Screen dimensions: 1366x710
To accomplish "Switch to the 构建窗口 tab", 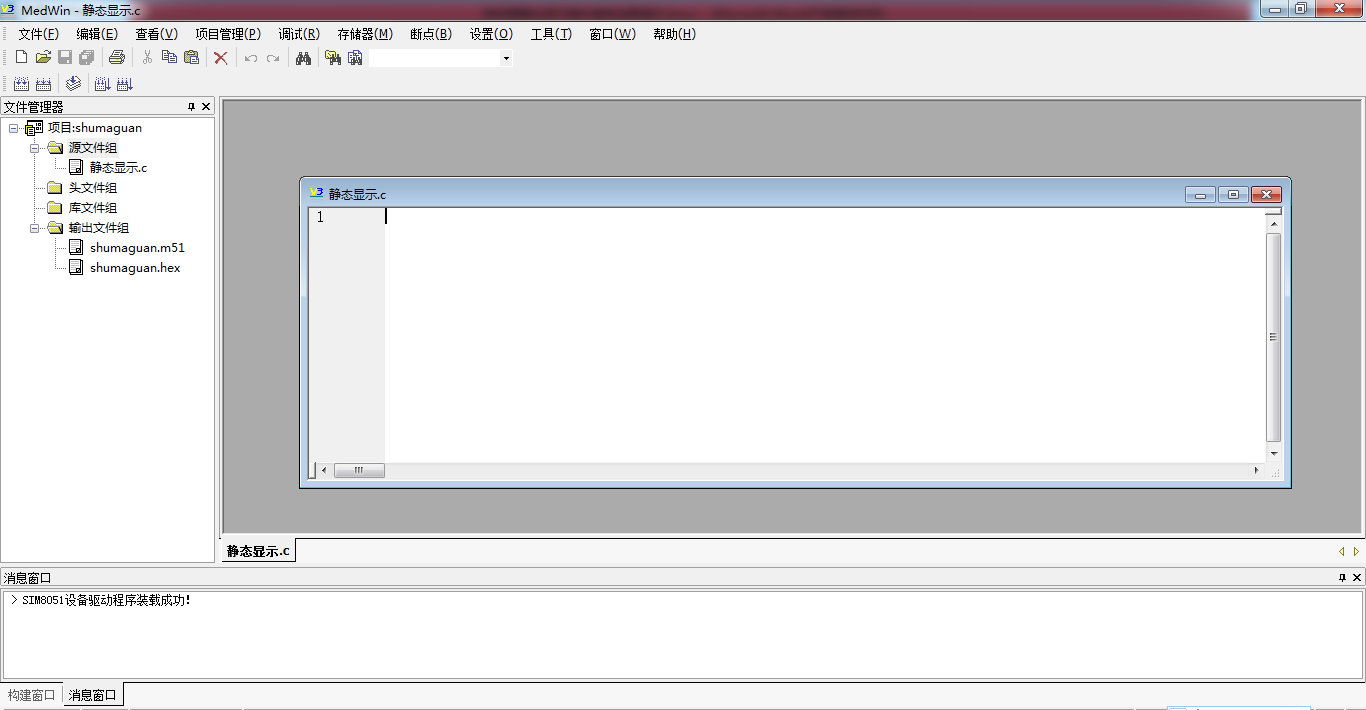I will coord(32,695).
